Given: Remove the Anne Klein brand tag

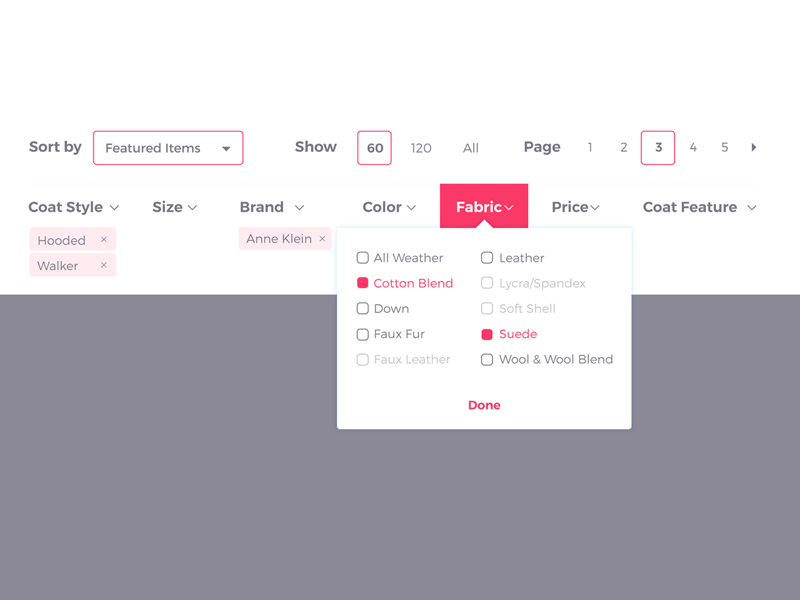Looking at the screenshot, I should [x=322, y=239].
